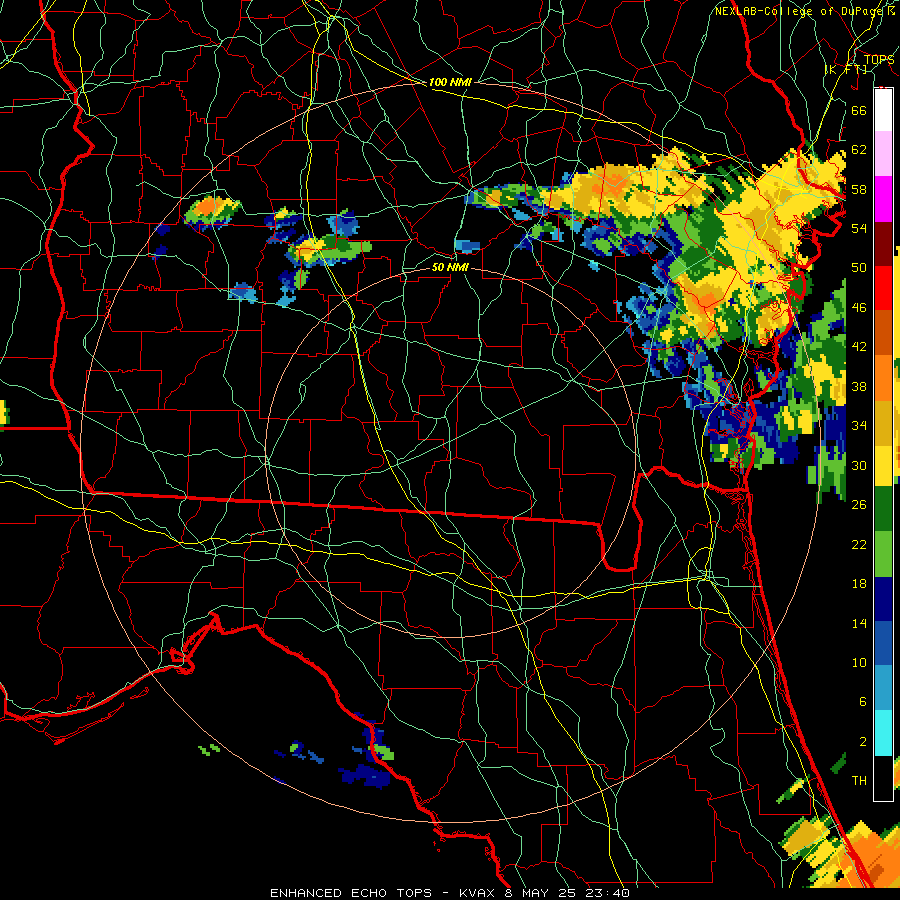The image size is (900, 900).
Task: Click the 34 legend value
Action: (x=859, y=425)
